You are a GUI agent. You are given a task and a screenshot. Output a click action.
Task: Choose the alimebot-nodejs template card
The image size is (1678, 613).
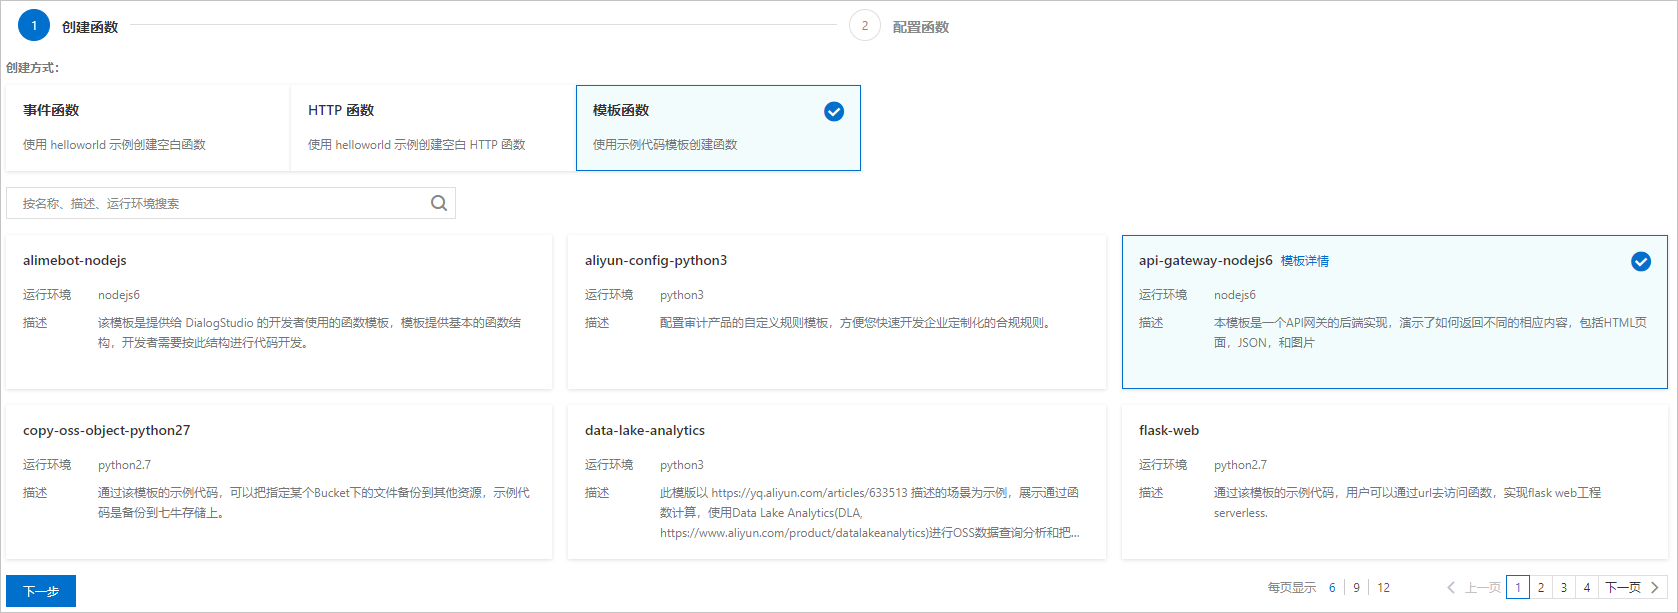click(279, 312)
